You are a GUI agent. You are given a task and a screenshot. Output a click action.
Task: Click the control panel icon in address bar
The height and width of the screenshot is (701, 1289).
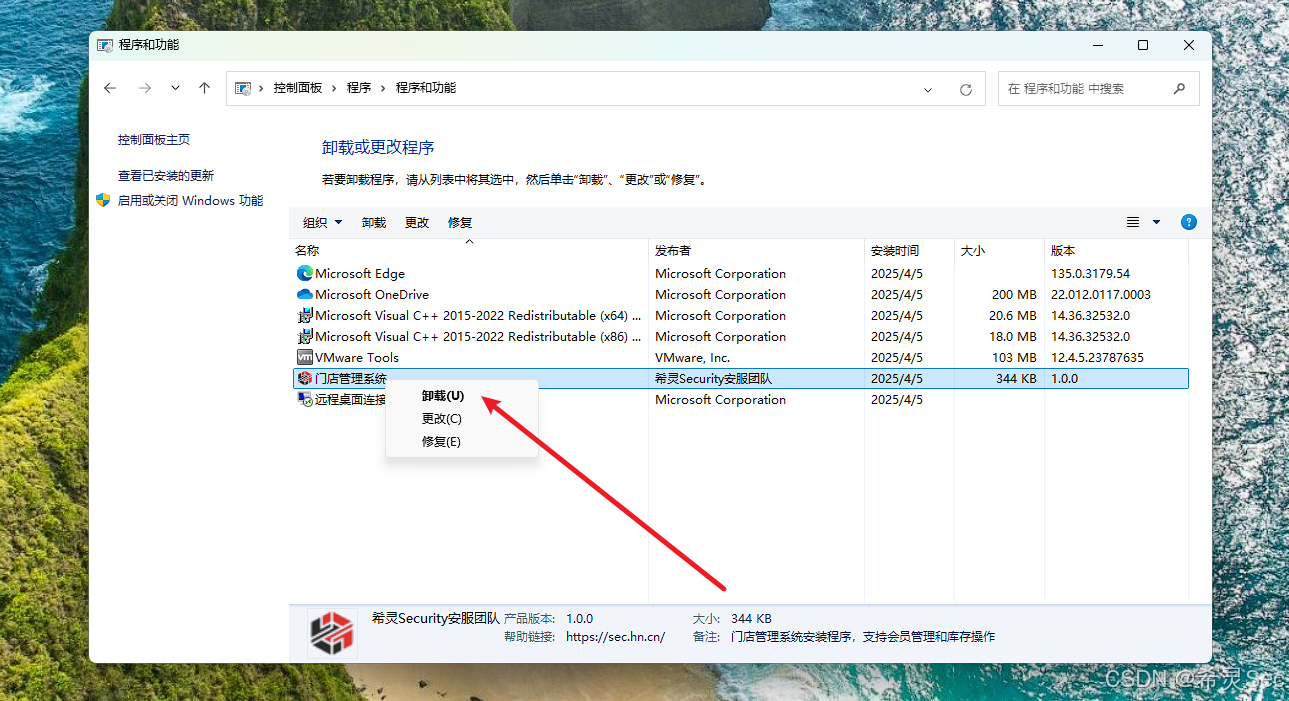coord(243,88)
